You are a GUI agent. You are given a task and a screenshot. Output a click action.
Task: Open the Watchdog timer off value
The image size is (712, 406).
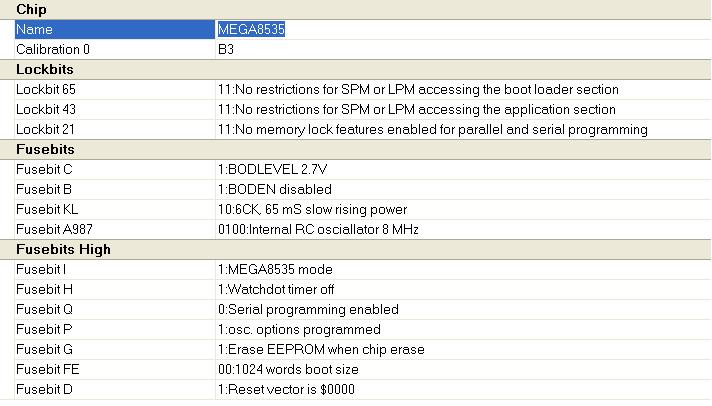tap(282, 289)
